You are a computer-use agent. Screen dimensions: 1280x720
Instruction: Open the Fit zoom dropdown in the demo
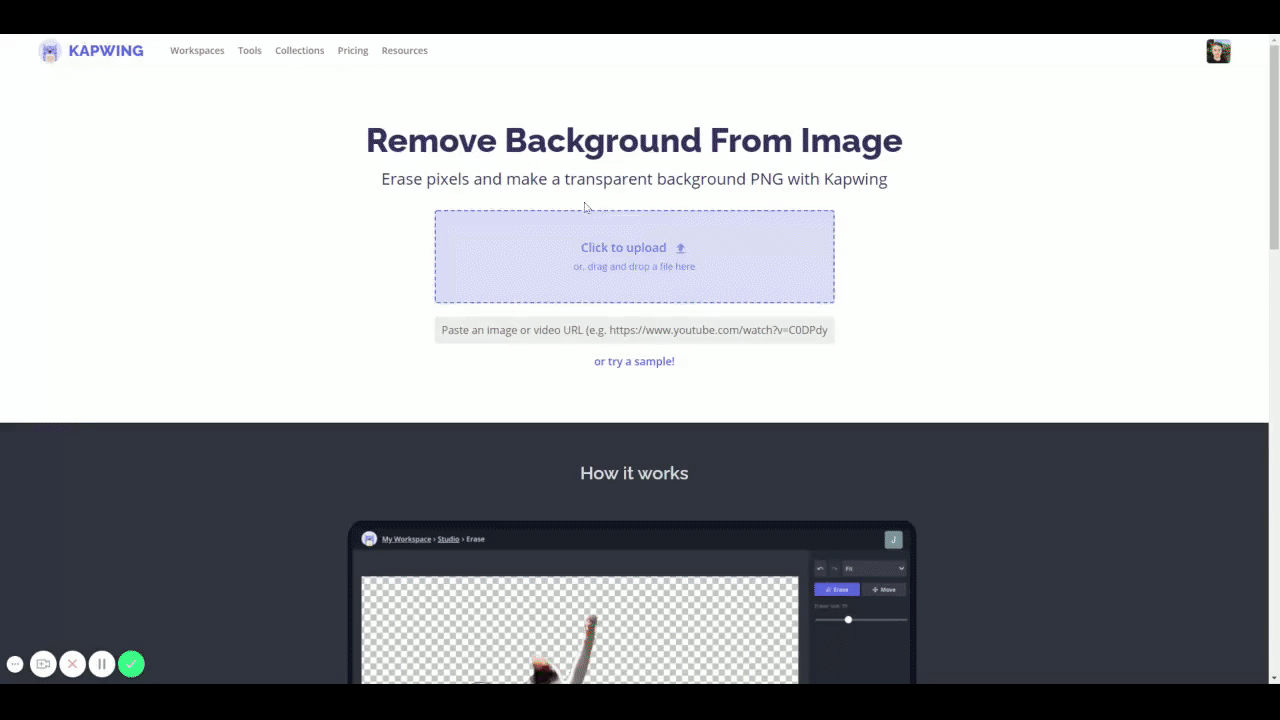point(874,569)
